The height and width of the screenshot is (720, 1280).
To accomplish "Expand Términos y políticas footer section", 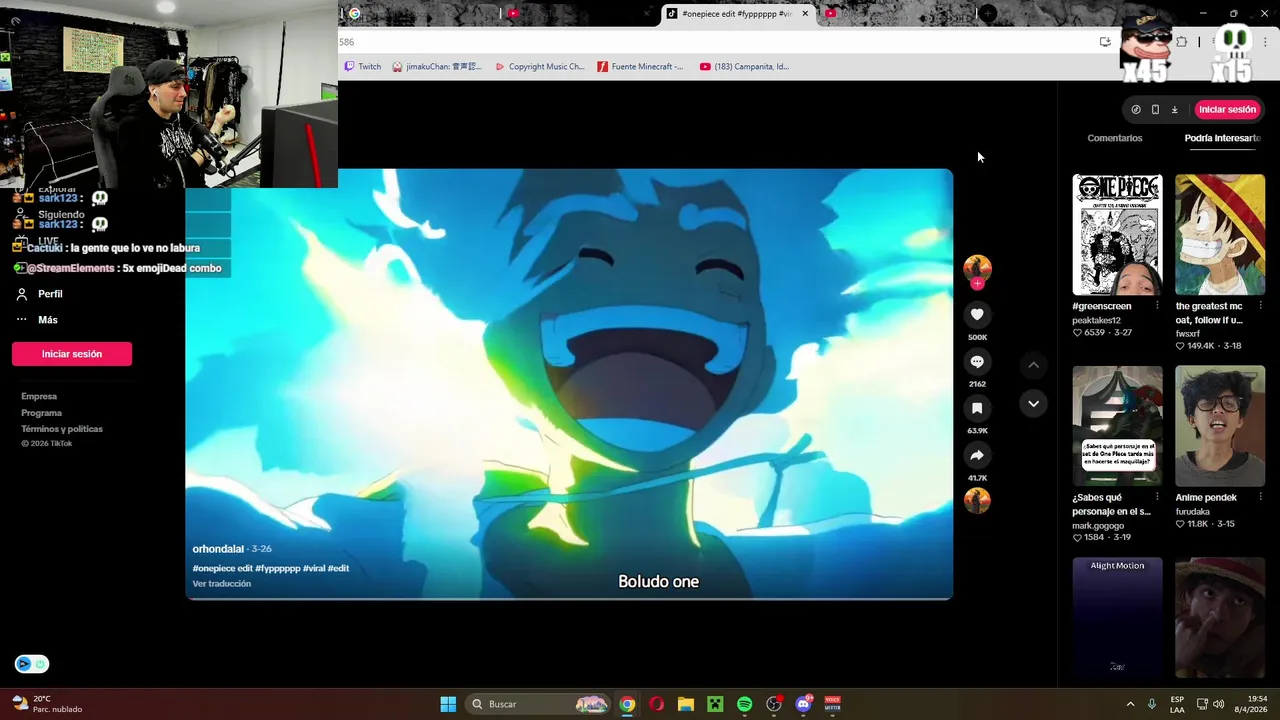I will 62,429.
